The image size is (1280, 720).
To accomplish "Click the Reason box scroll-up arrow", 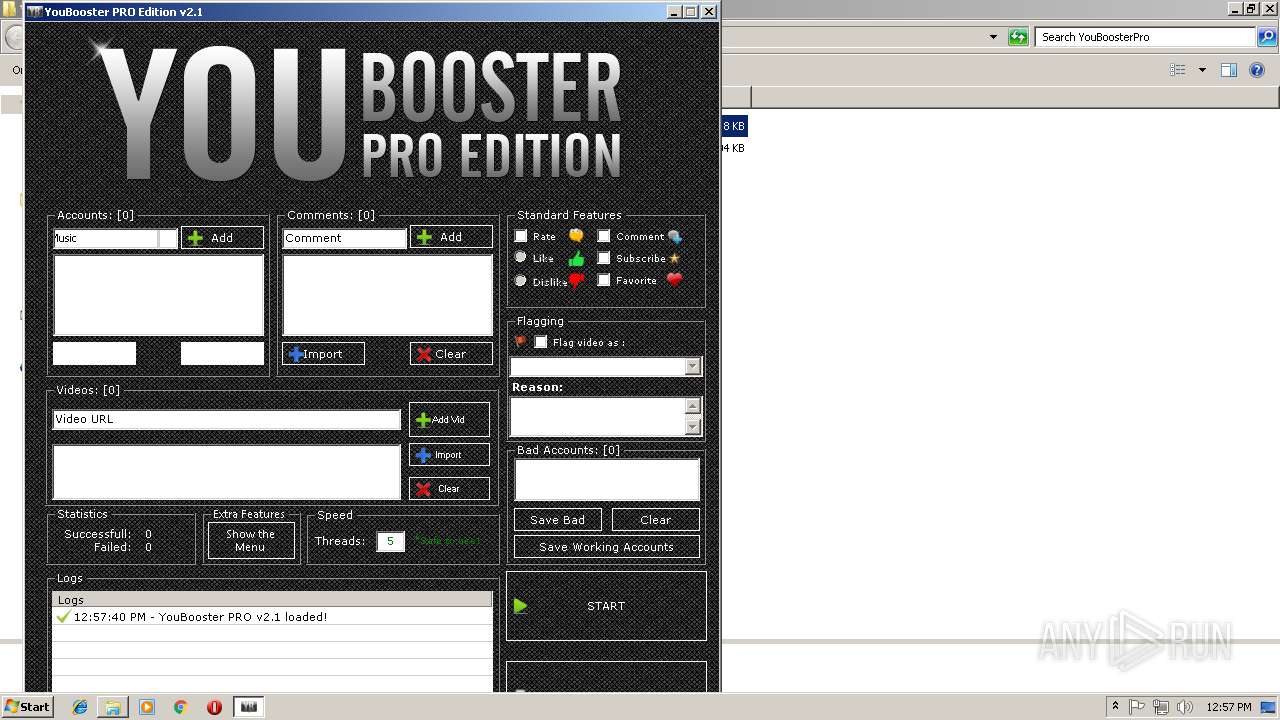I will coord(692,406).
